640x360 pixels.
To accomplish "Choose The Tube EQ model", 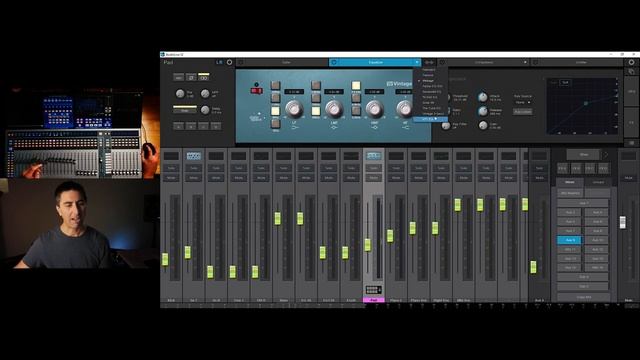I will click(x=431, y=108).
